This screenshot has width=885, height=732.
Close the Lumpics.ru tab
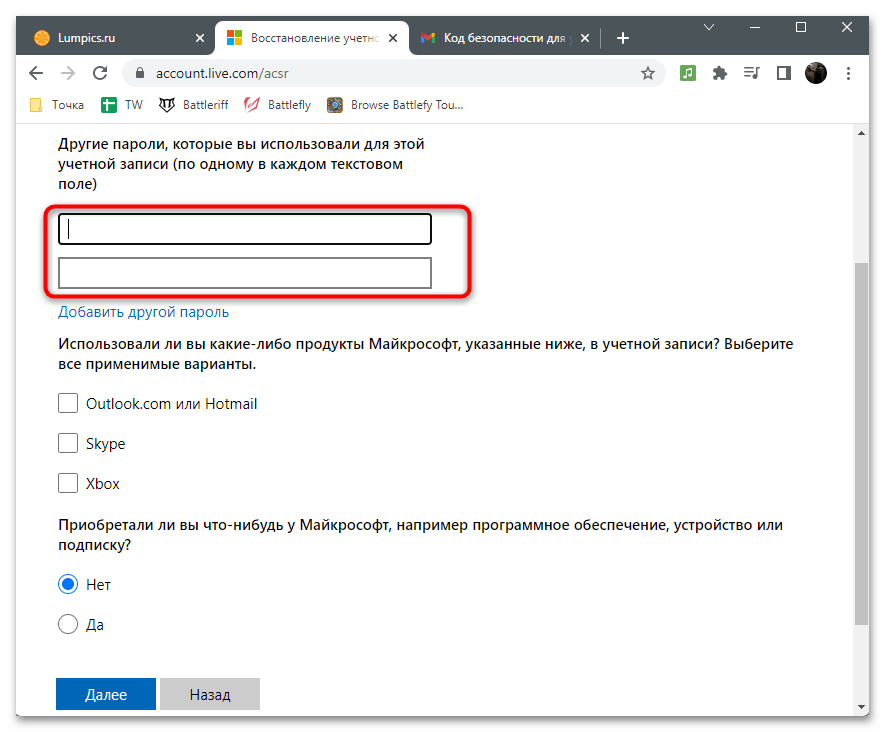click(200, 38)
